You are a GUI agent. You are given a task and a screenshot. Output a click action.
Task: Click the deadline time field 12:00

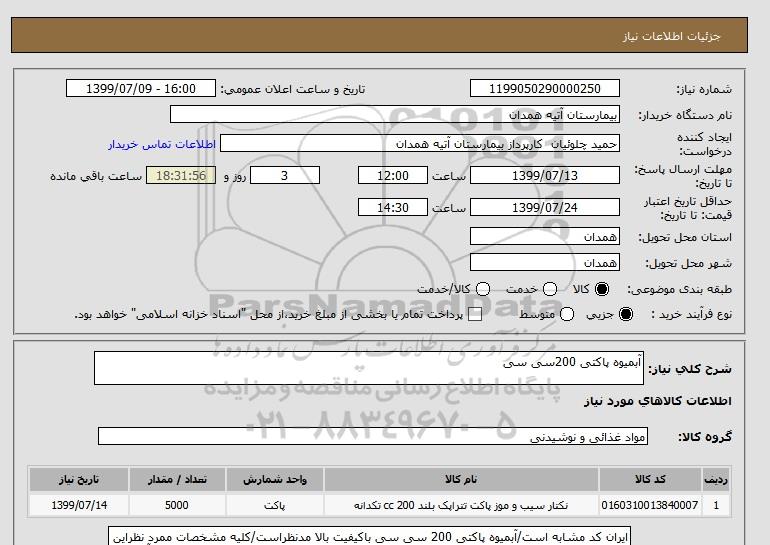click(x=393, y=175)
